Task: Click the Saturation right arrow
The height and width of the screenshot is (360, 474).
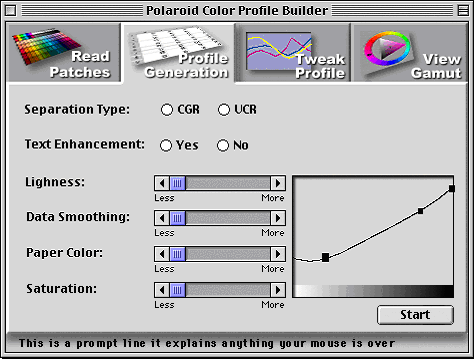Action: point(278,290)
